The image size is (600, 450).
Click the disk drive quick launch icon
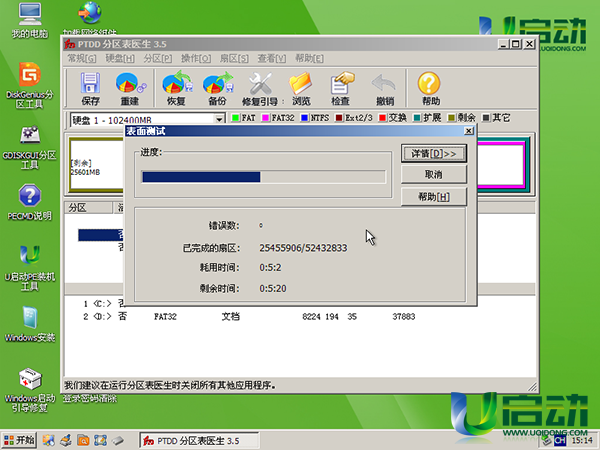pyautogui.click(x=117, y=440)
